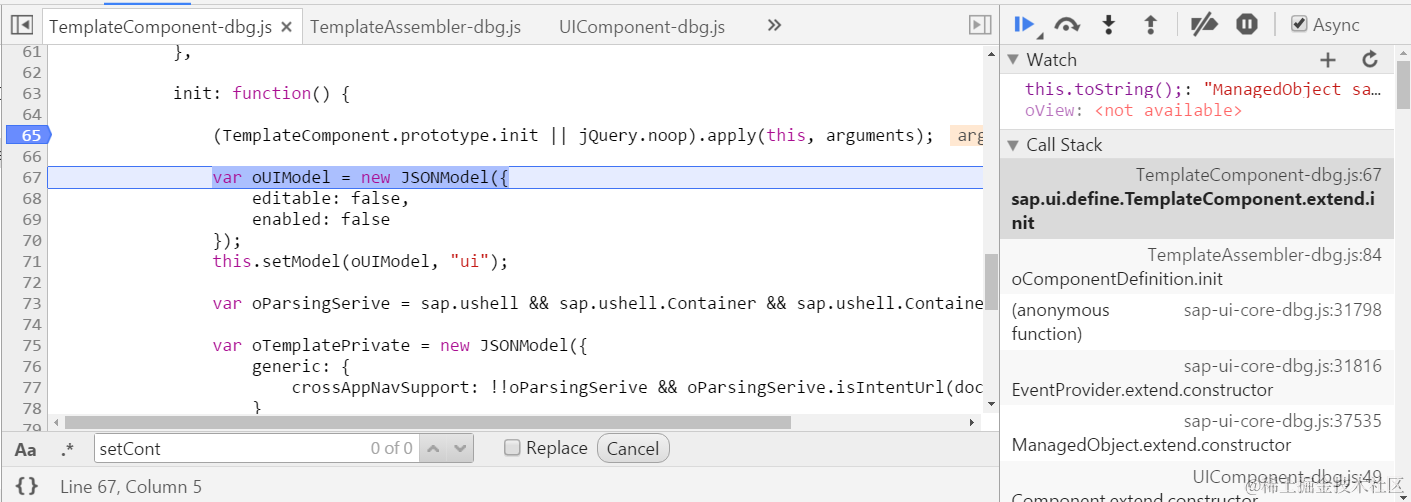Refresh watch expressions
This screenshot has width=1411, height=502.
tap(1370, 60)
